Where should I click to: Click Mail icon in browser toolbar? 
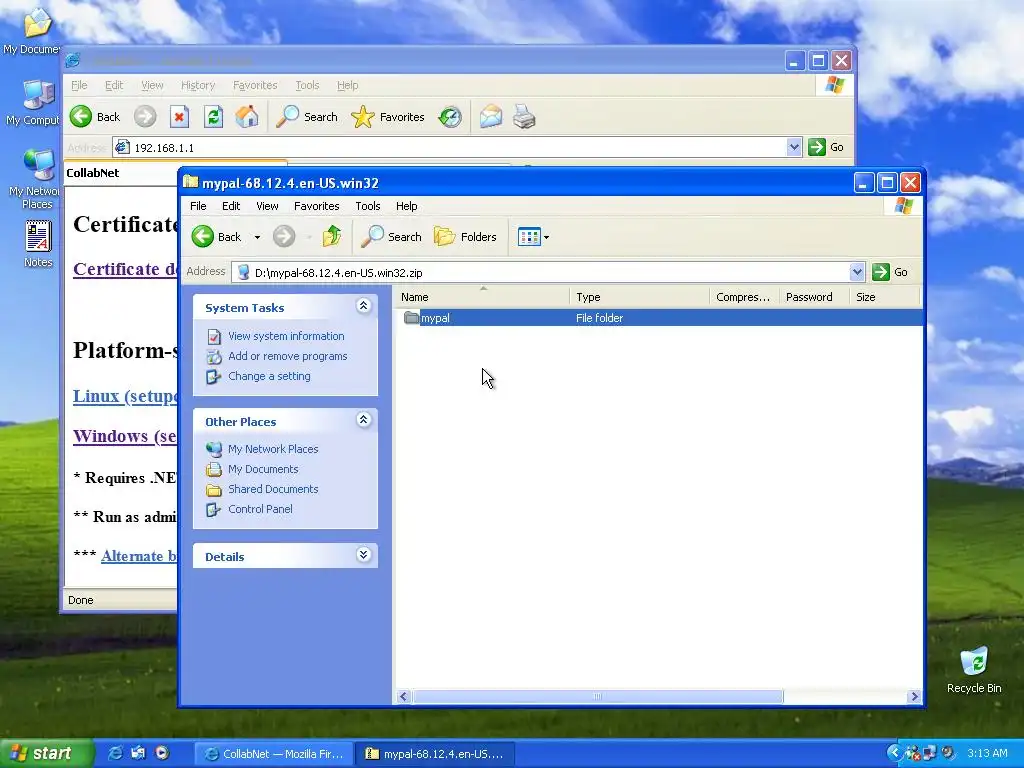(x=490, y=118)
